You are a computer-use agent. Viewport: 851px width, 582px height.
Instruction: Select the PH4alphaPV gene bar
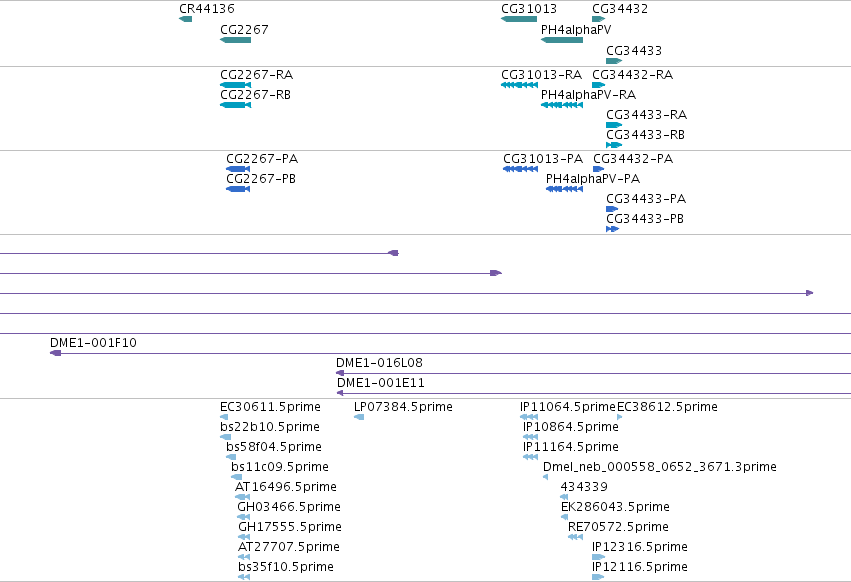click(562, 40)
